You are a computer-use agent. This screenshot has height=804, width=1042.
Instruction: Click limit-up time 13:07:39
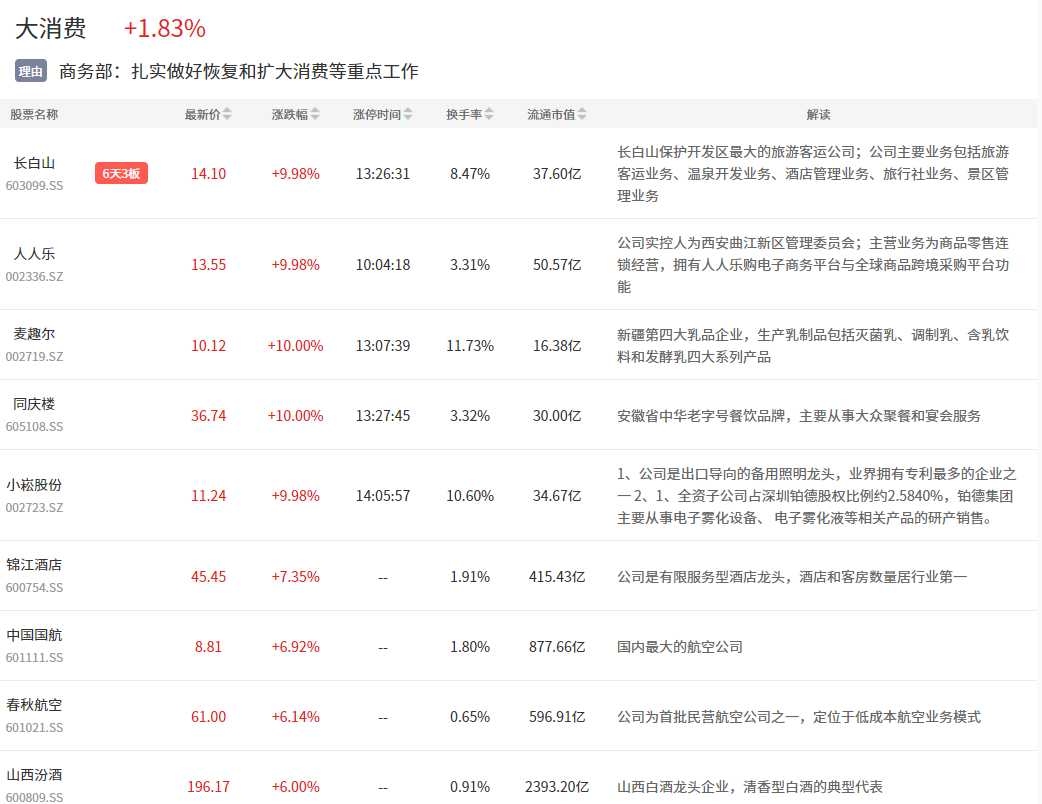coord(383,346)
